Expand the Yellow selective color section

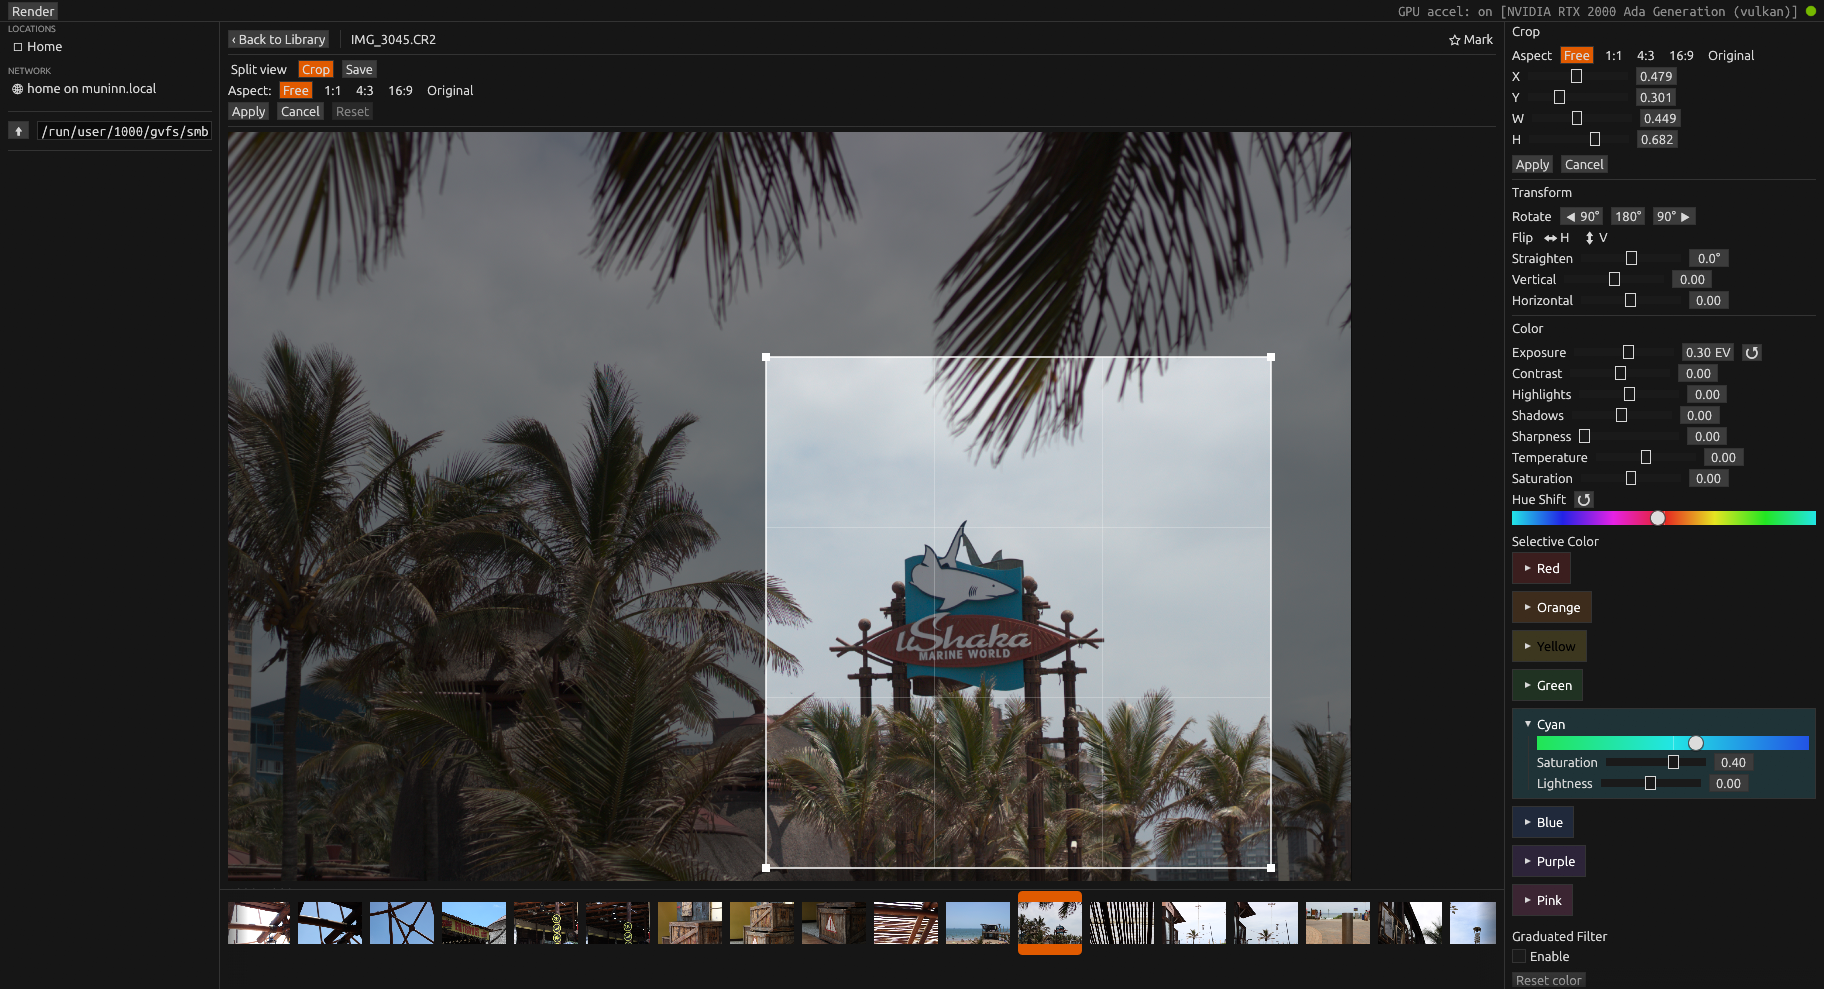click(1549, 647)
